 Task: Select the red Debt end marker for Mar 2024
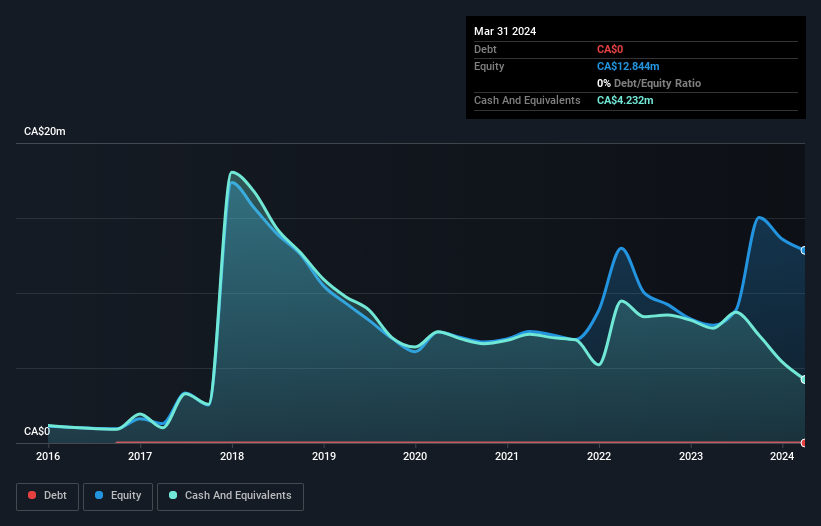point(804,443)
